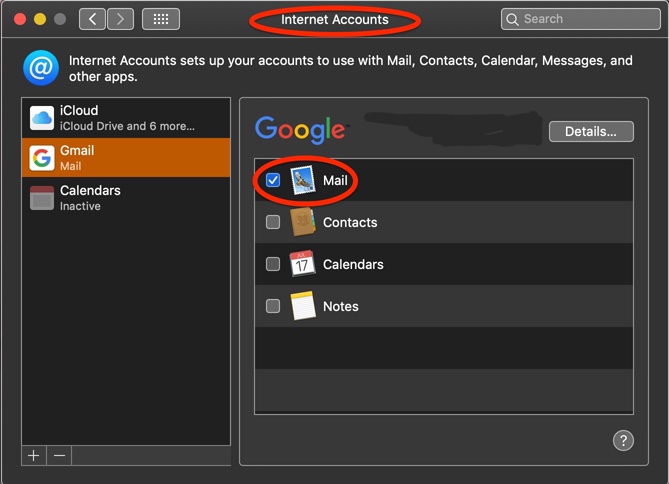Click the 'Mail' label in services list
This screenshot has width=669, height=484.
[335, 181]
